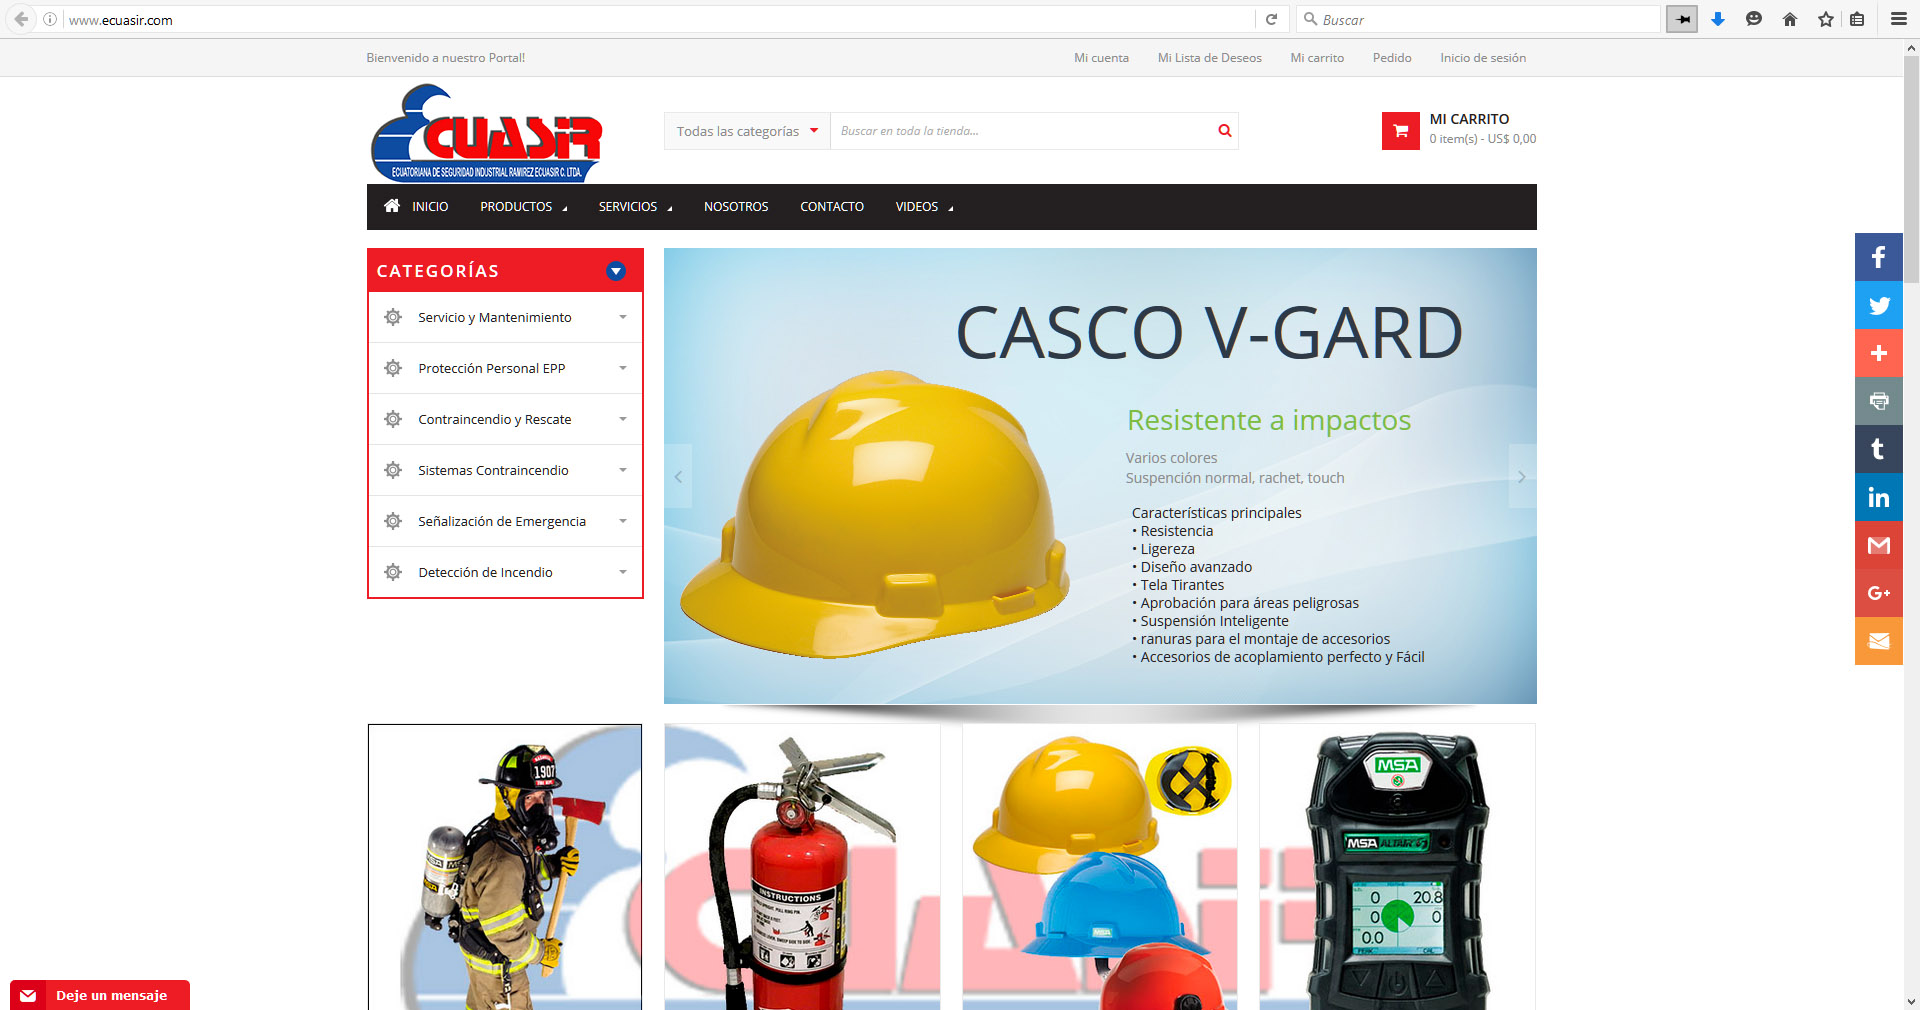Open browser chat bubble toolbar icon
This screenshot has width=1920, height=1010.
(x=1754, y=19)
